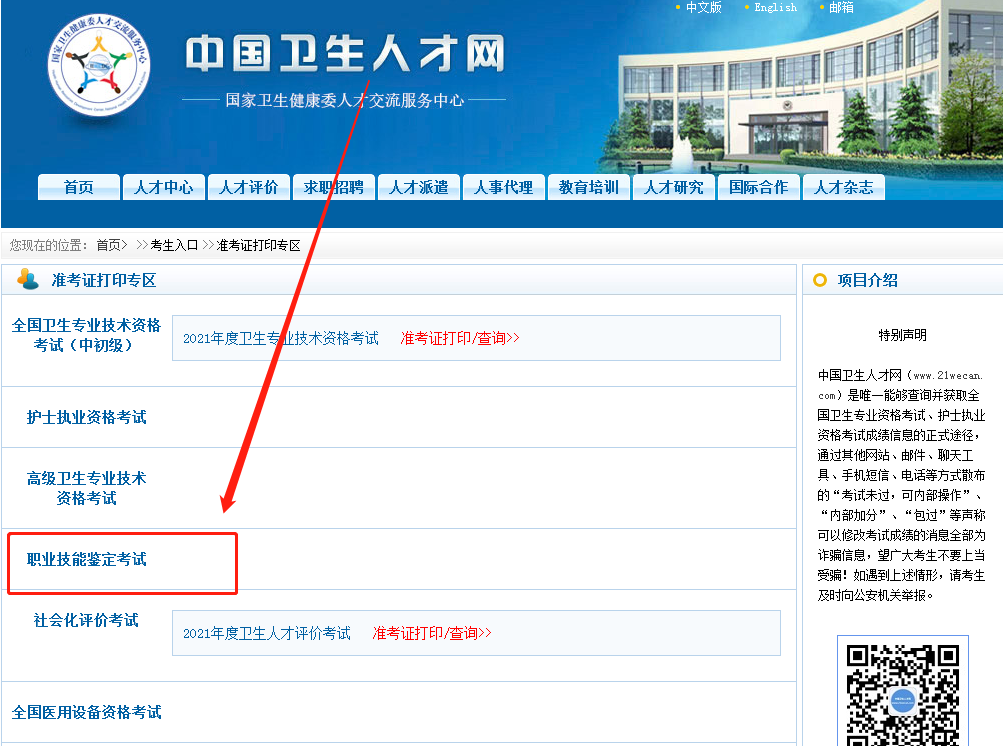This screenshot has height=746, width=1003.
Task: Select the 中文版 link at the top
Action: [x=701, y=8]
